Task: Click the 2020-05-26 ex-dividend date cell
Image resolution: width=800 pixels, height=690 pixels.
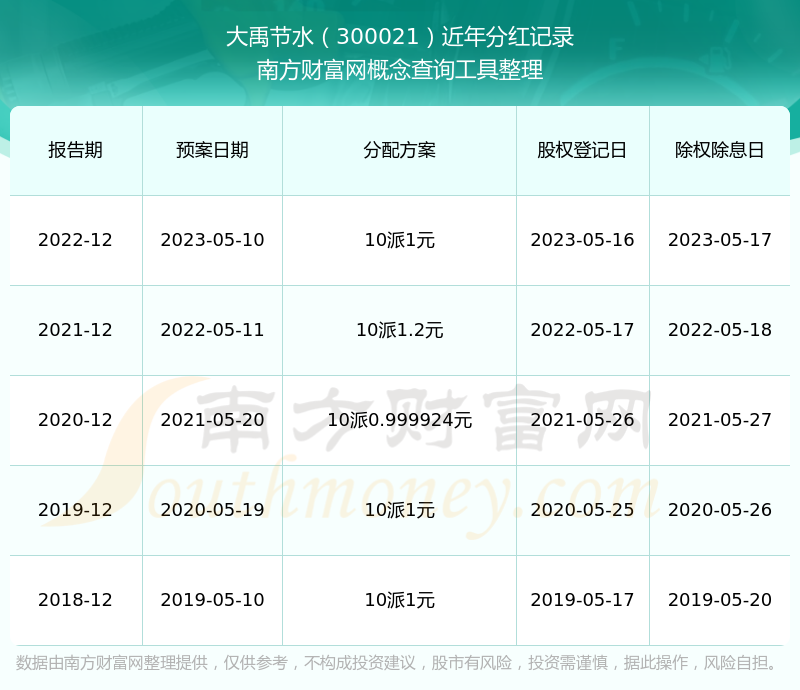Action: pos(719,510)
